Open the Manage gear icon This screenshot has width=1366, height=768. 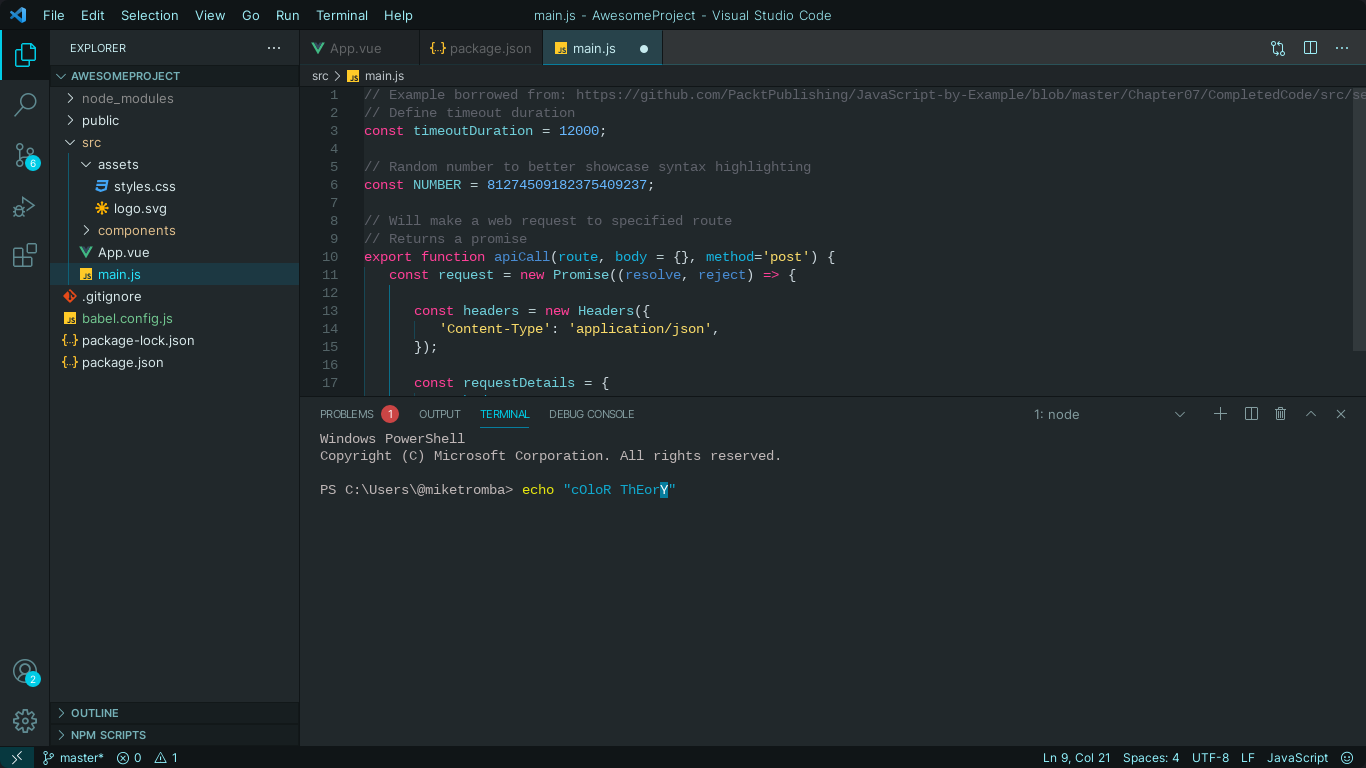click(25, 720)
